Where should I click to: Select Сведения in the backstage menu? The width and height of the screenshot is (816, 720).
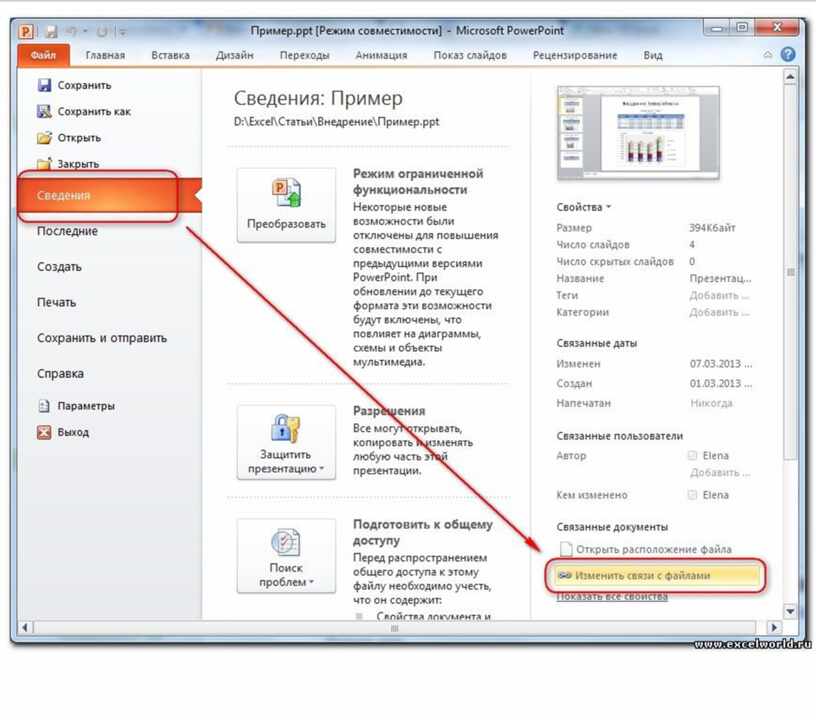tap(109, 195)
